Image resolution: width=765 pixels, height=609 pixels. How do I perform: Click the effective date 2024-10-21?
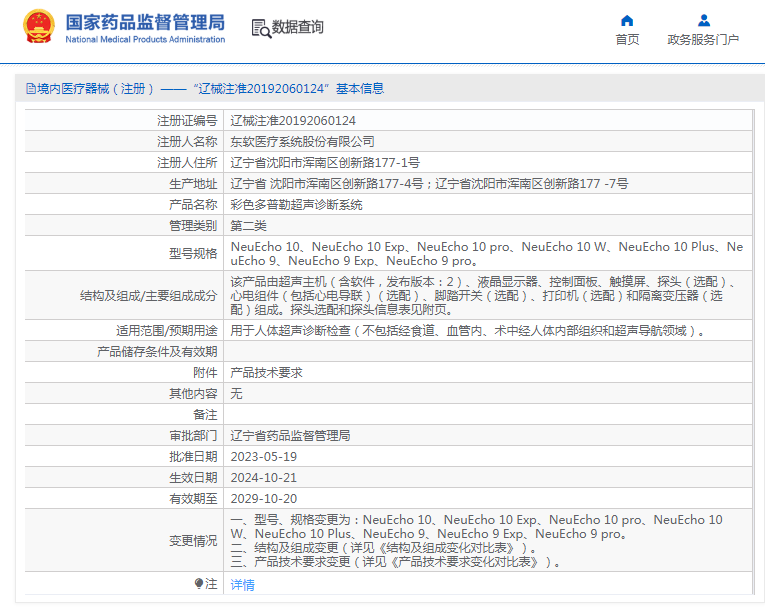click(x=264, y=477)
